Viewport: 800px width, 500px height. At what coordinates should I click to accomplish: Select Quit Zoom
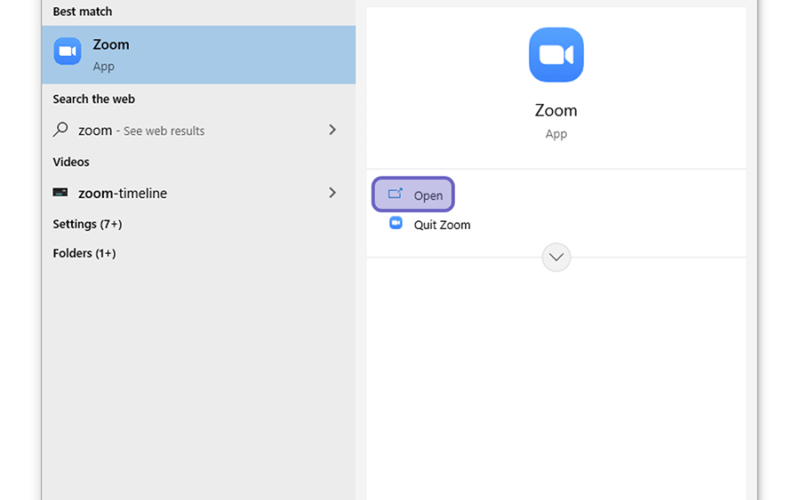[x=442, y=225]
